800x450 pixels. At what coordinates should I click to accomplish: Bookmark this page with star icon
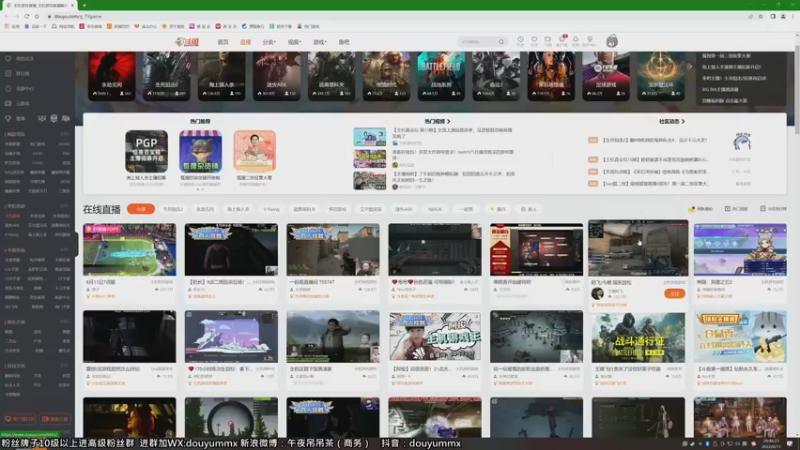pos(760,16)
